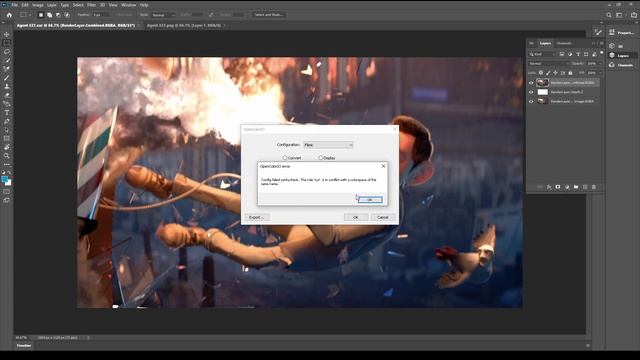Open the Configuration dropdown in OpenColorIO dialog
Viewport: 640px width, 360px height.
click(x=328, y=145)
